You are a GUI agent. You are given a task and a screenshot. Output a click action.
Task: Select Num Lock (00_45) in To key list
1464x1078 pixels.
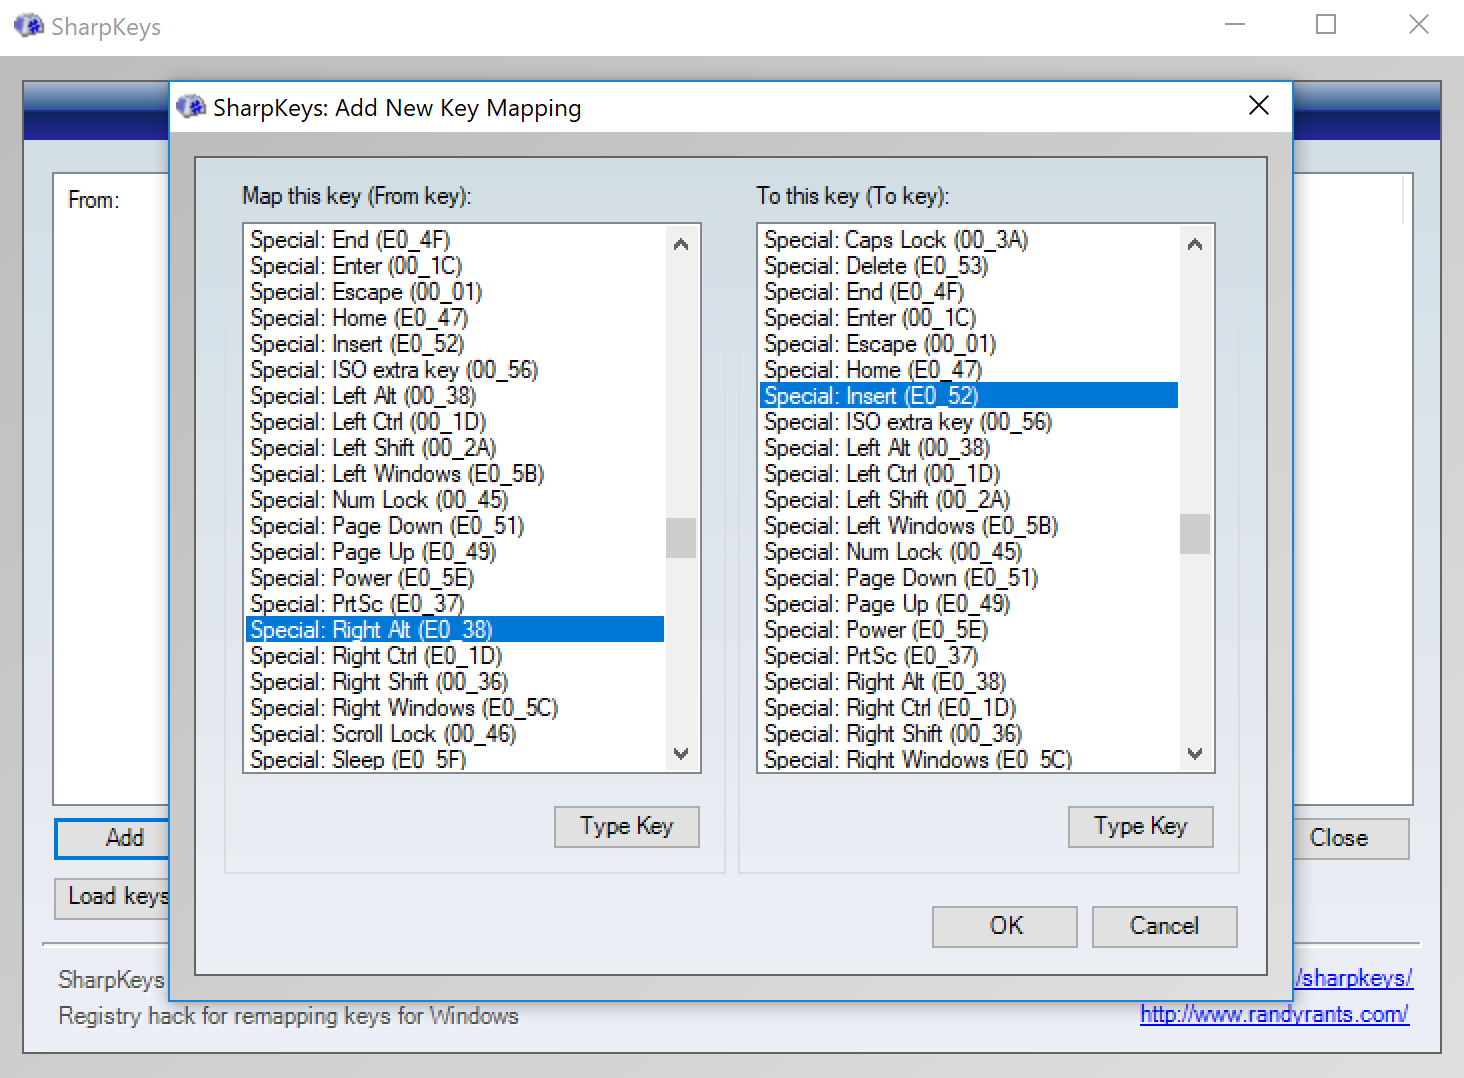coord(969,552)
